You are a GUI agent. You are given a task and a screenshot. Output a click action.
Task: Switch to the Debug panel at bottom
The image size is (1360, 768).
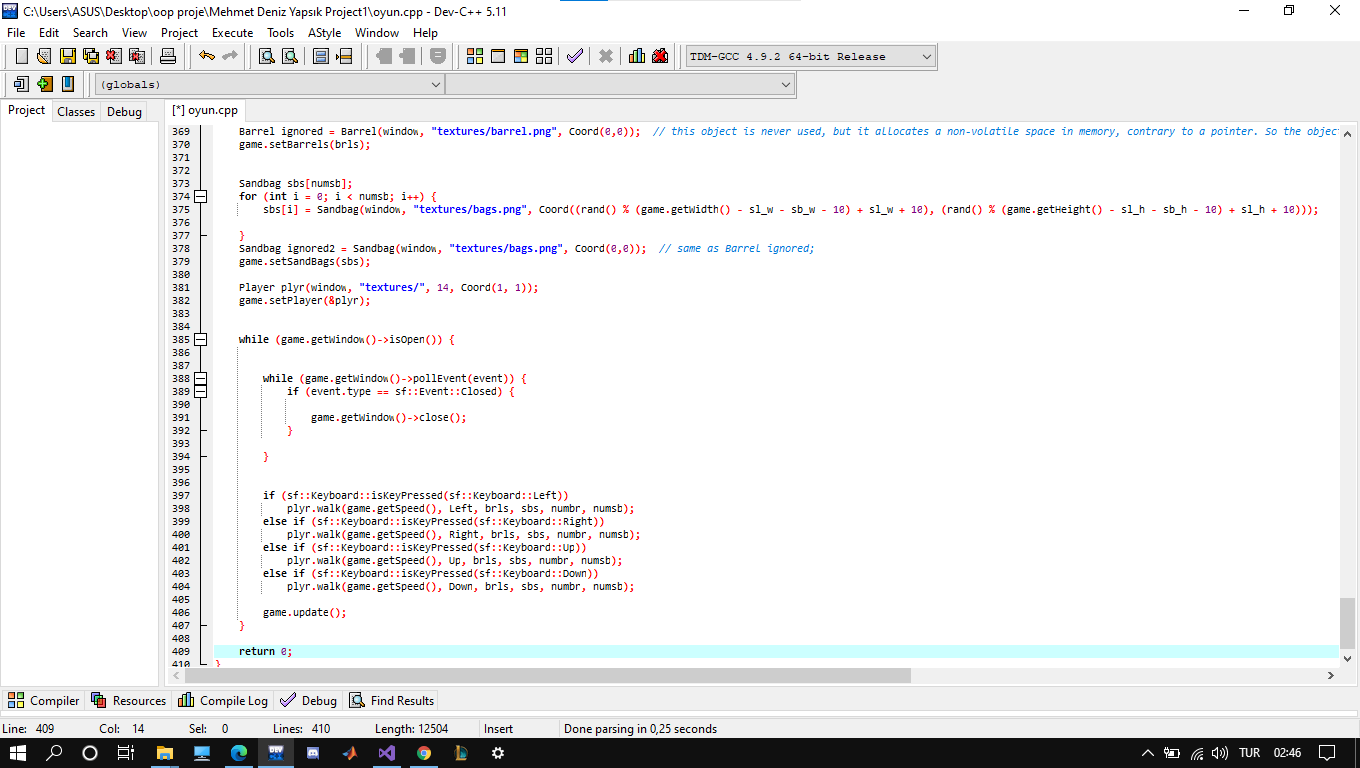[x=307, y=700]
